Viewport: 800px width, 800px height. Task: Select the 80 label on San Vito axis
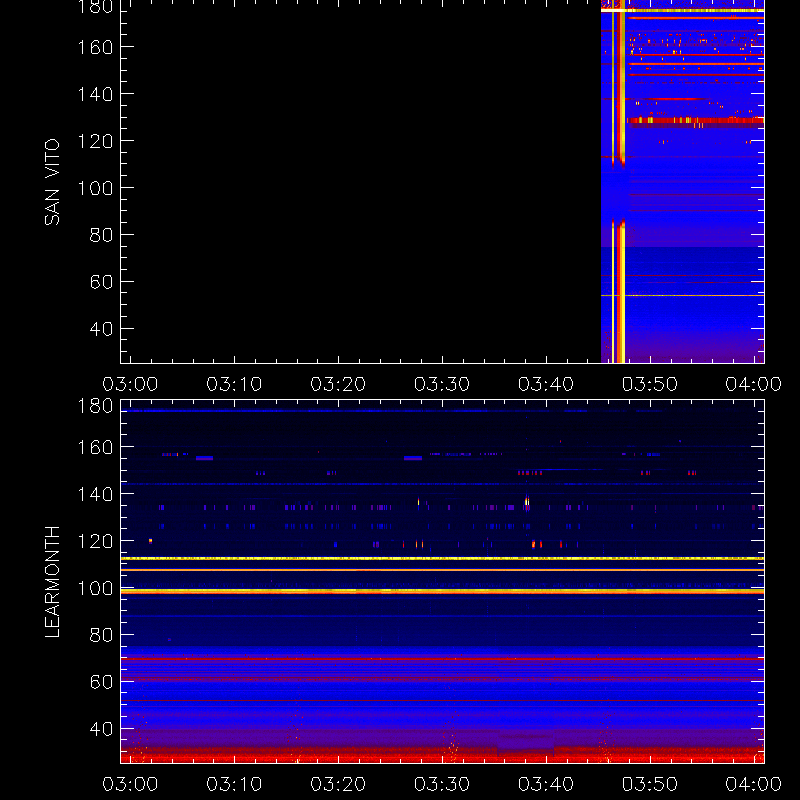(101, 235)
